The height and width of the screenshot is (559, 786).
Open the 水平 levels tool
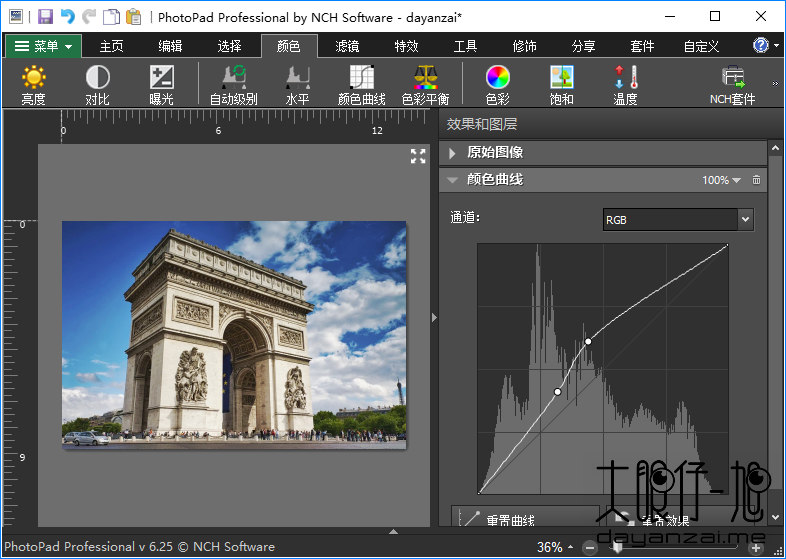[x=298, y=85]
